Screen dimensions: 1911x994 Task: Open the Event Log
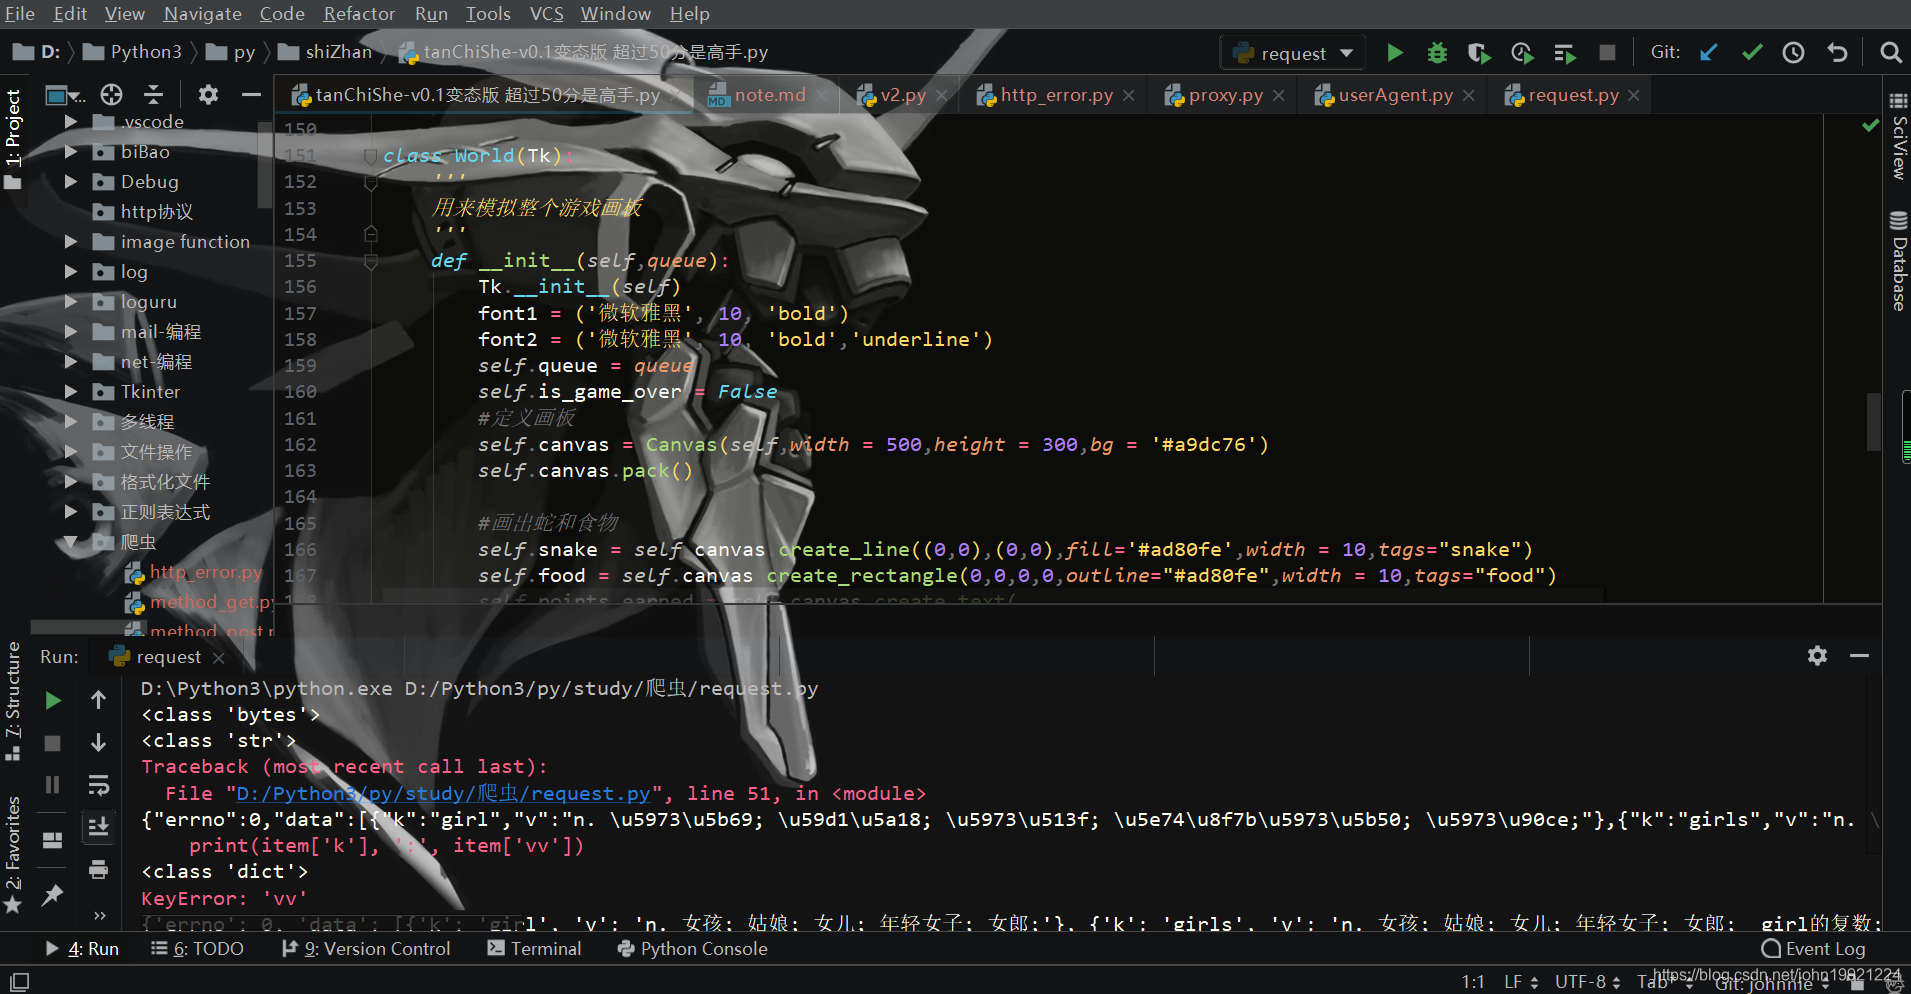click(1814, 949)
